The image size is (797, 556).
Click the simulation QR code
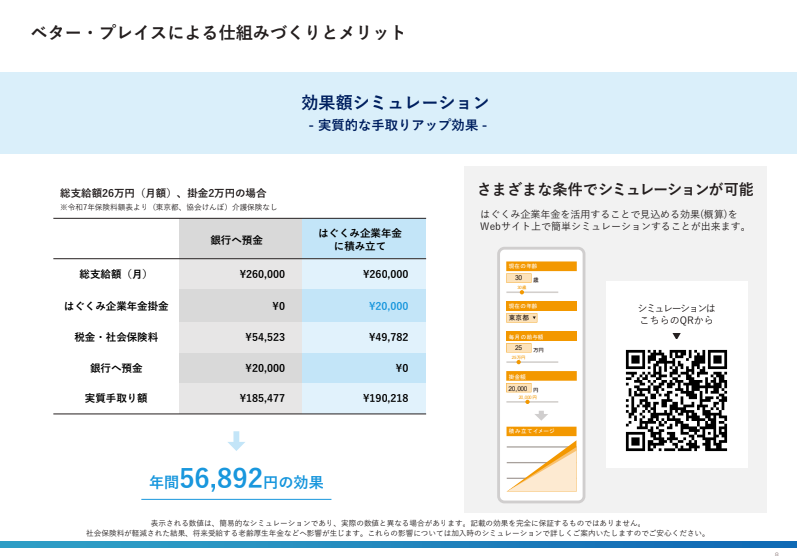676,400
